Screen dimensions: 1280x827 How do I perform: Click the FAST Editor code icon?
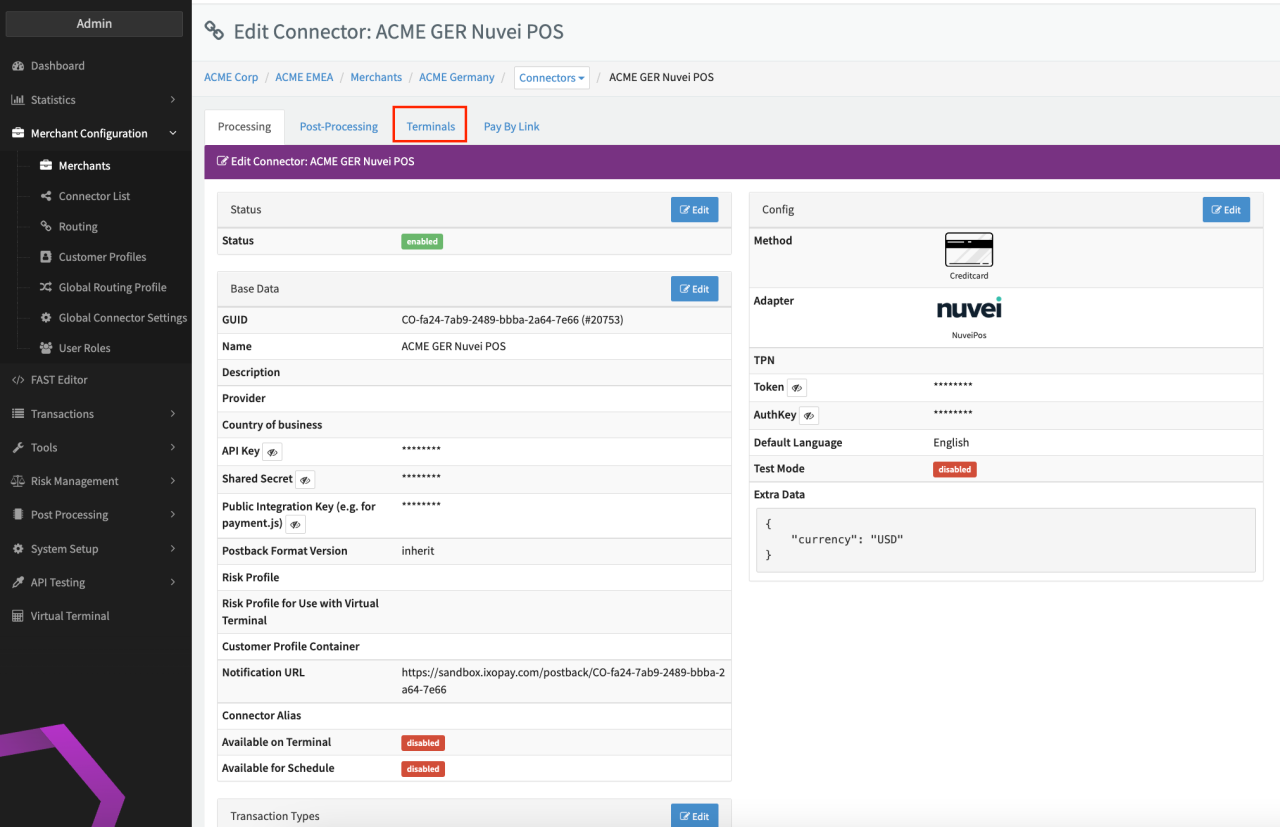tap(18, 380)
